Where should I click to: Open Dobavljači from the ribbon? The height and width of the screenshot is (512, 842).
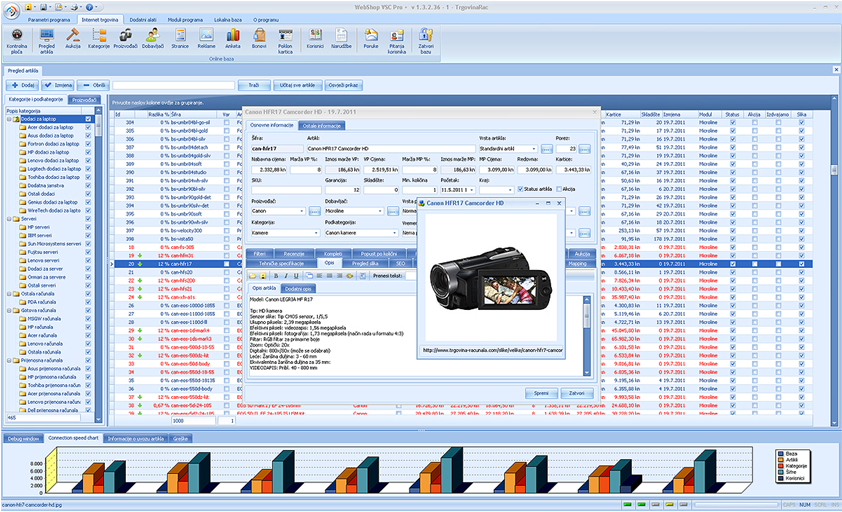coord(153,39)
